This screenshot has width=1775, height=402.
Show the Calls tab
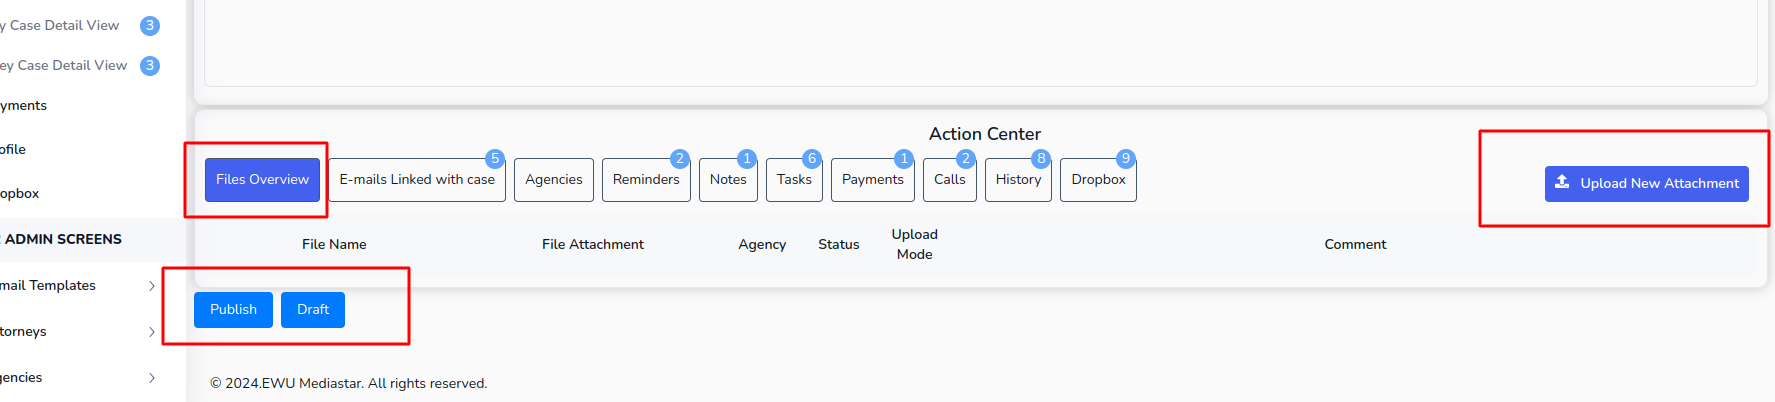coord(950,180)
